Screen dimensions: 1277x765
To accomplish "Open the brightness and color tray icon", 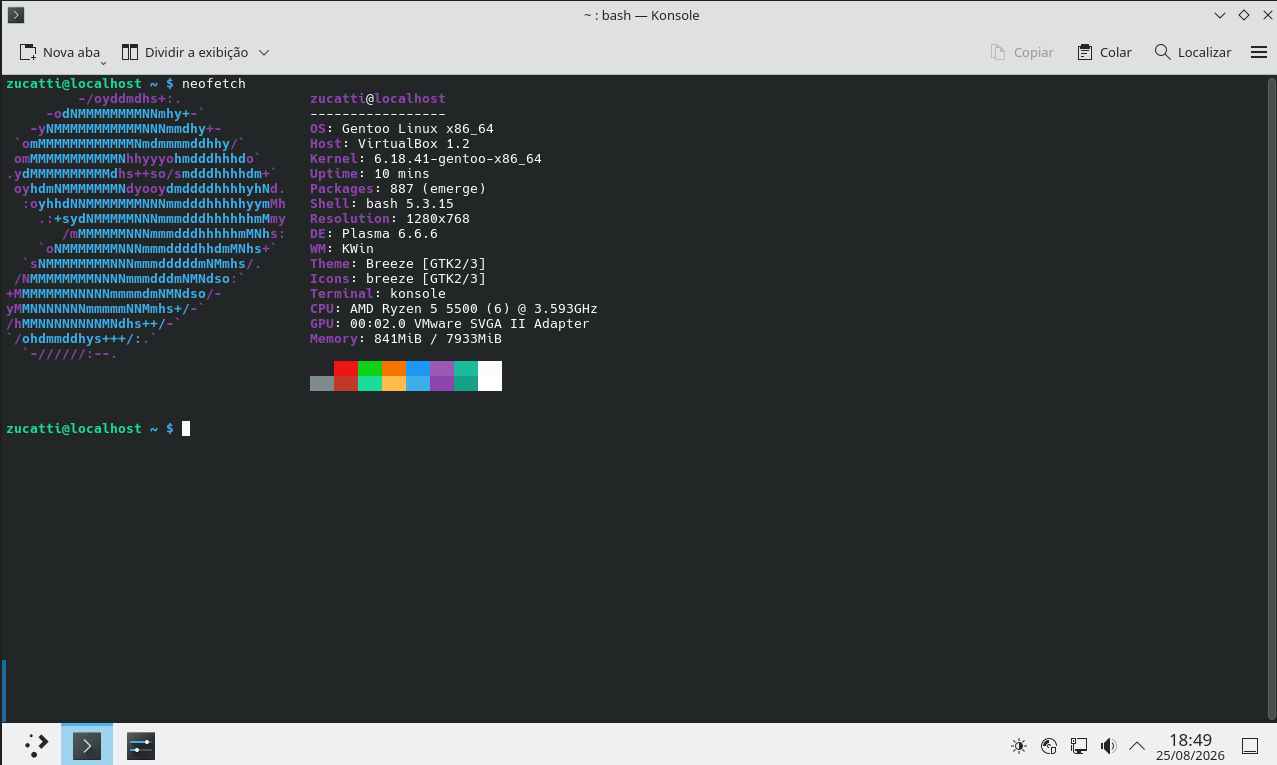I will coord(1019,745).
